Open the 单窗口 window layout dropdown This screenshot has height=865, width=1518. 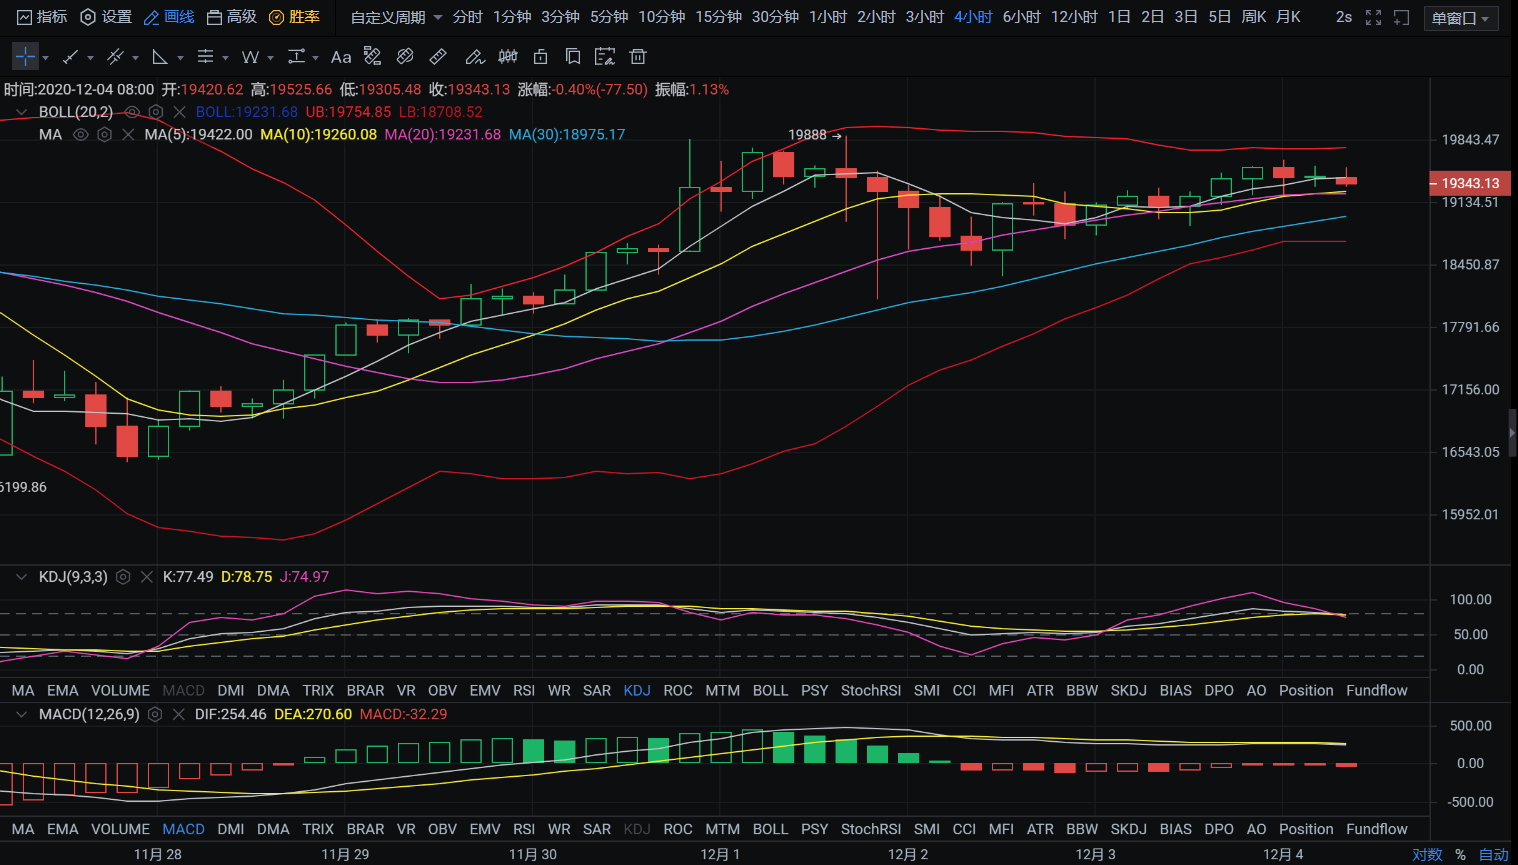[1460, 18]
